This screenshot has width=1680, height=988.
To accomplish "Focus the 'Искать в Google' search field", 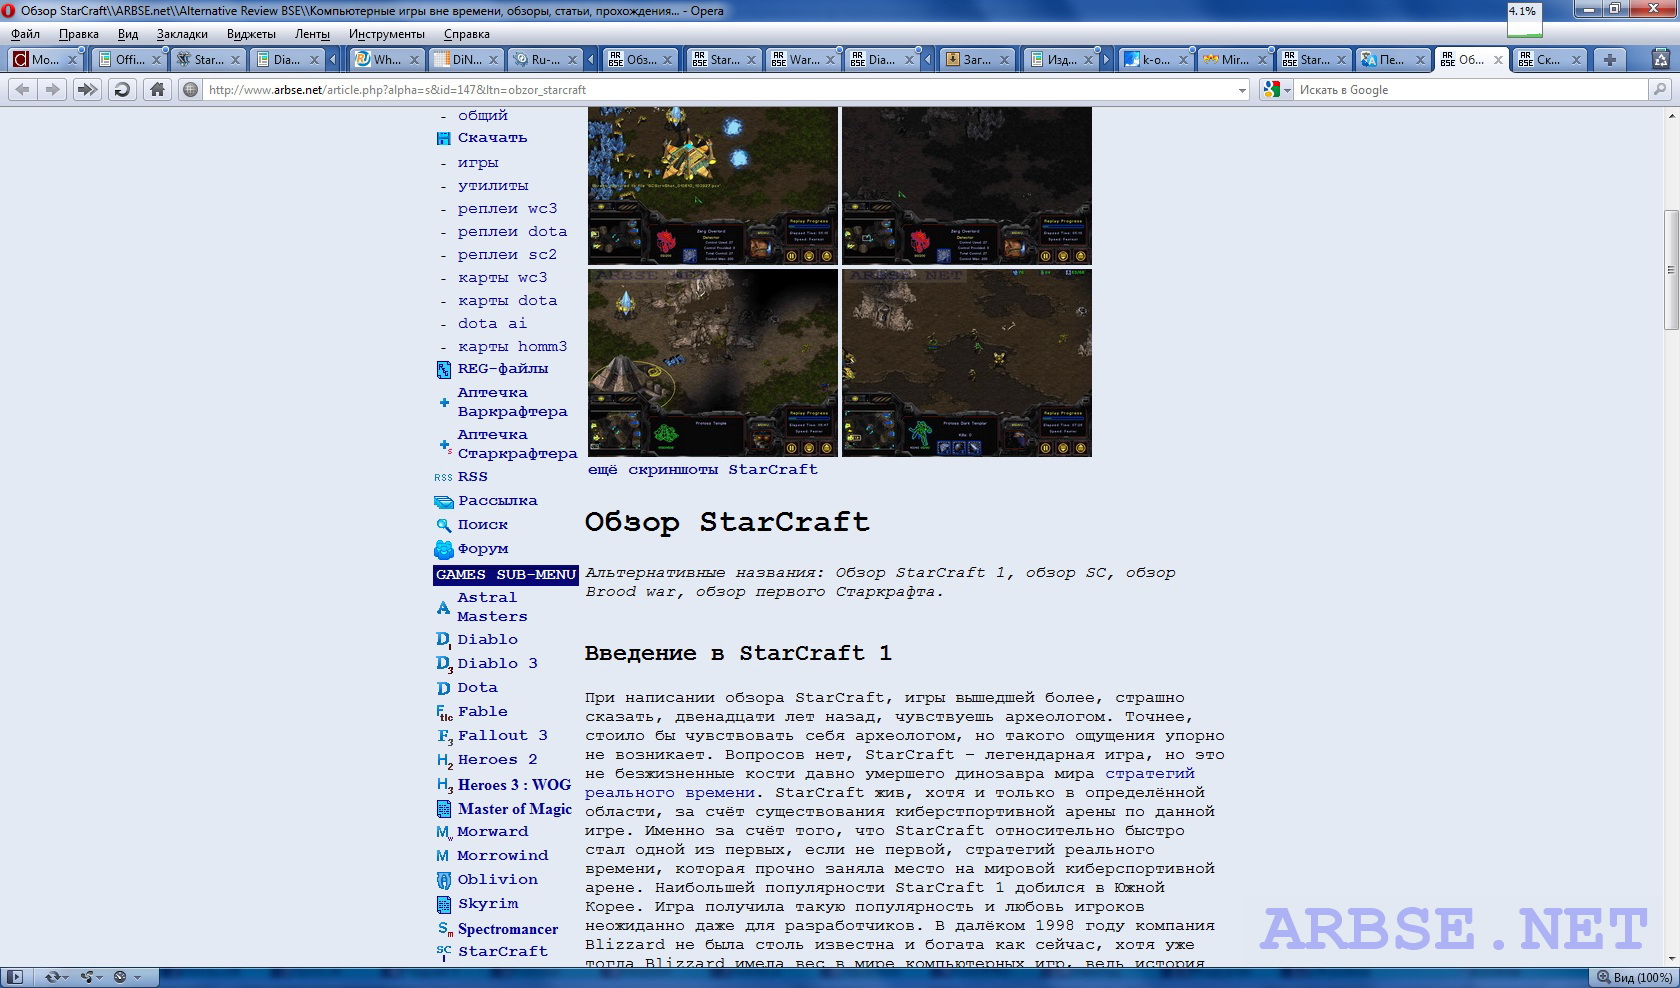I will point(1470,90).
